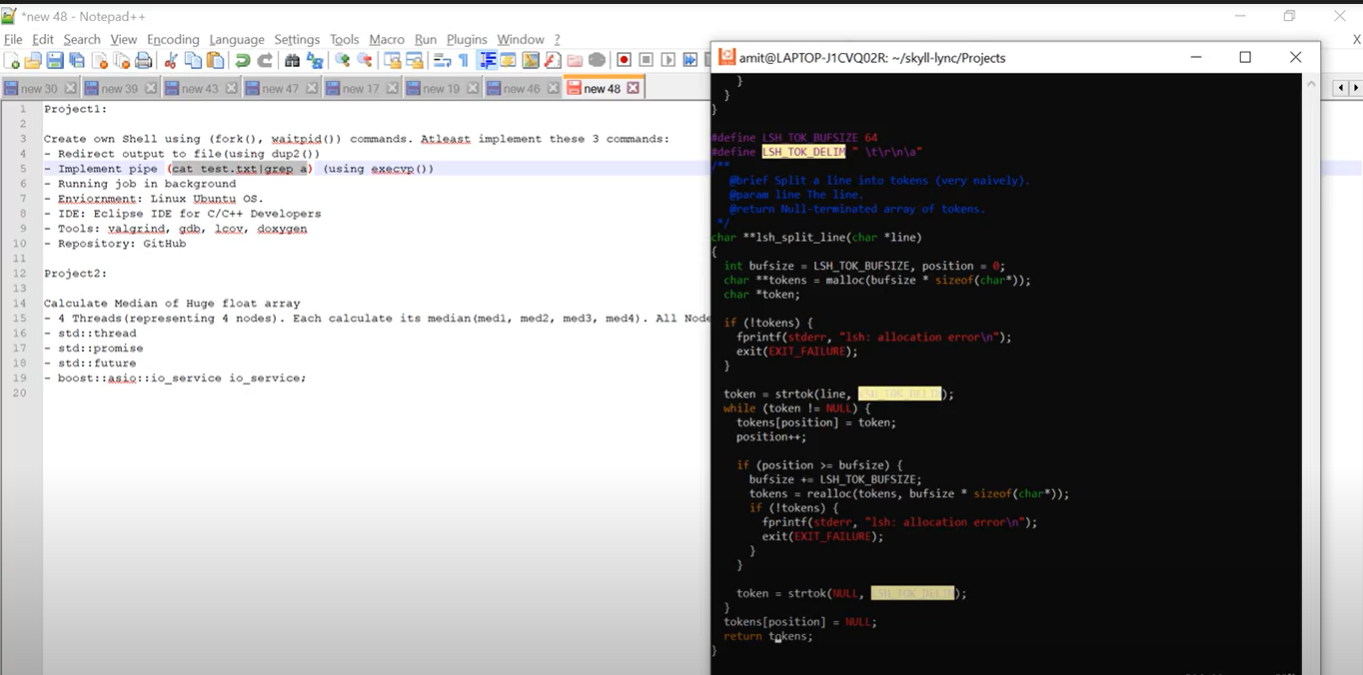The image size is (1363, 675).
Task: Click the New file toolbar icon
Action: pyautogui.click(x=12, y=61)
